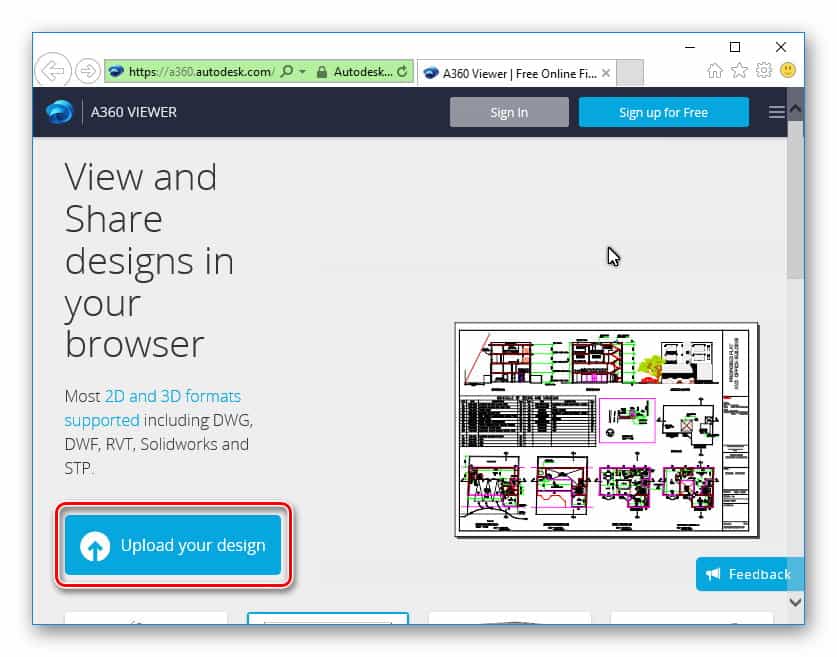This screenshot has width=837, height=657.
Task: Click the browser Back arrow button
Action: 52,71
